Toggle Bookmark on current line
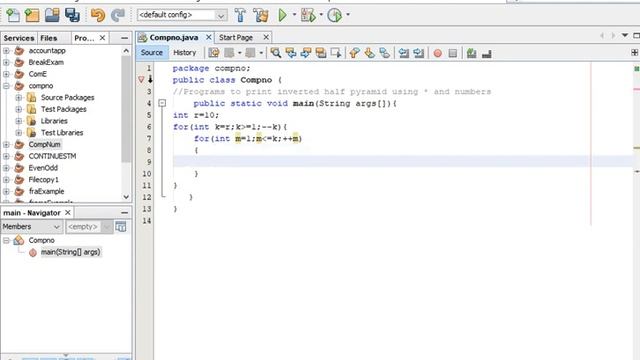This screenshot has height=360, width=640. pos(384,53)
